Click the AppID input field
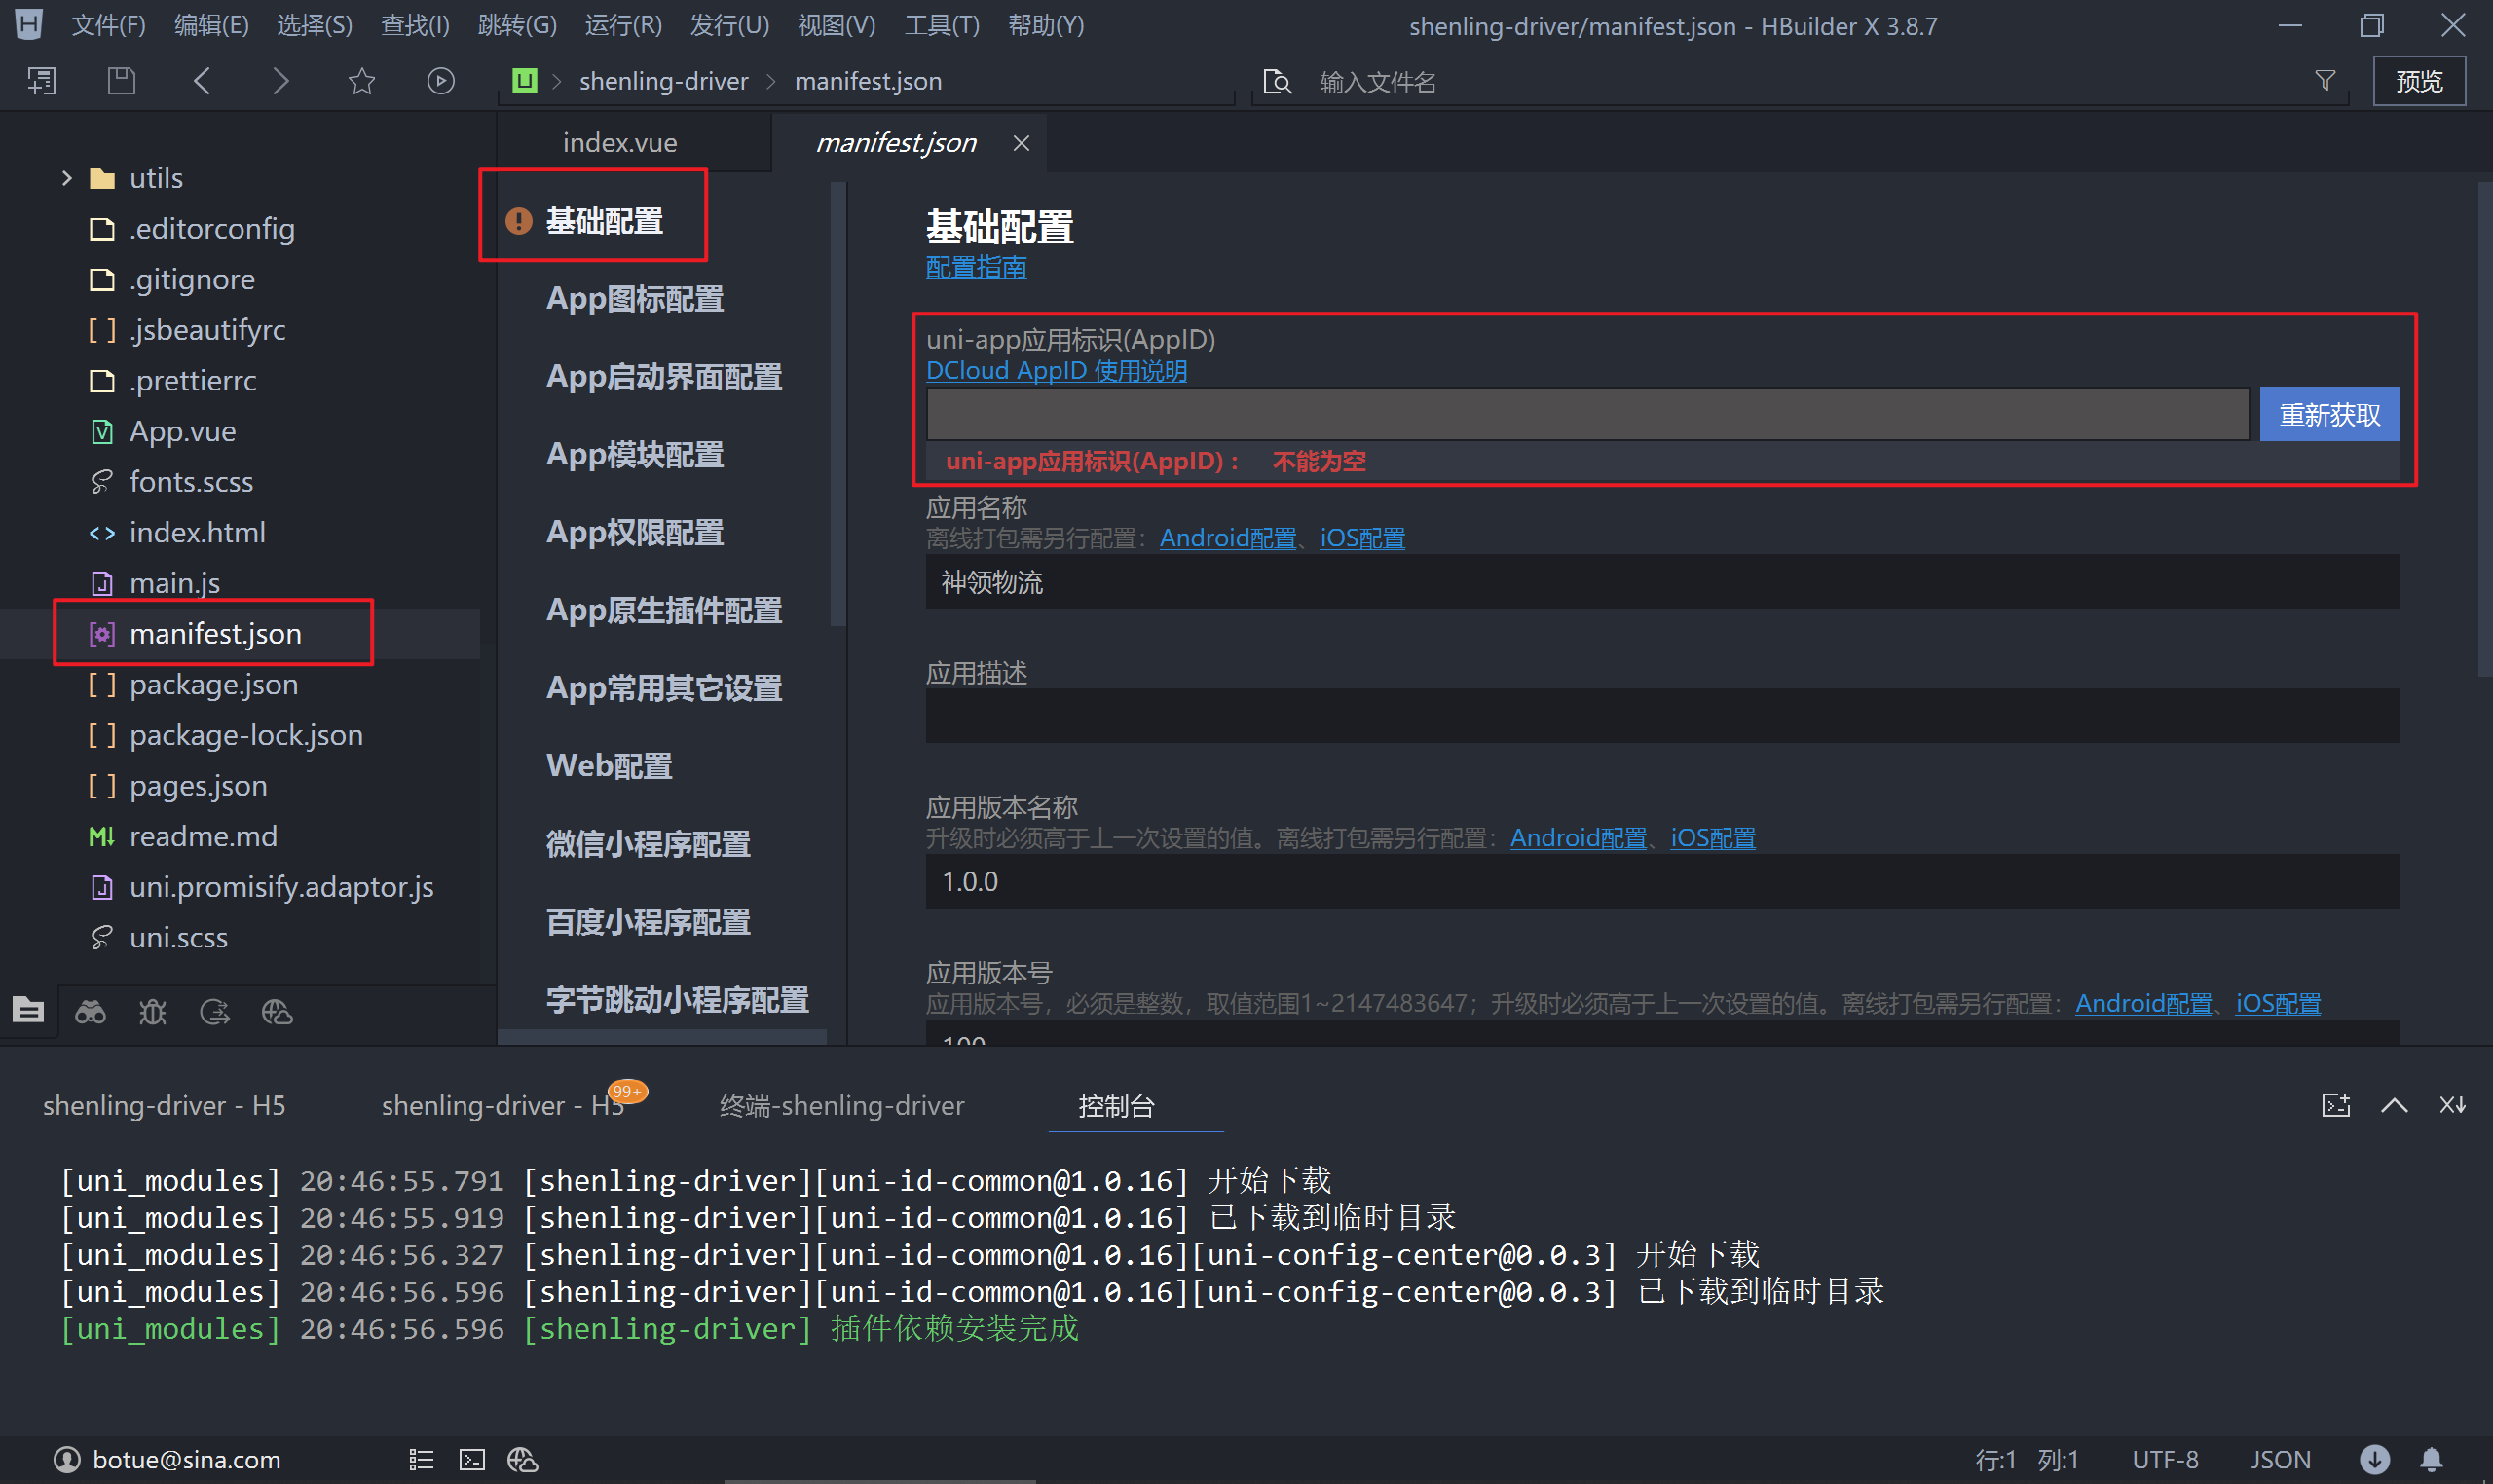The width and height of the screenshot is (2493, 1484). (1587, 414)
